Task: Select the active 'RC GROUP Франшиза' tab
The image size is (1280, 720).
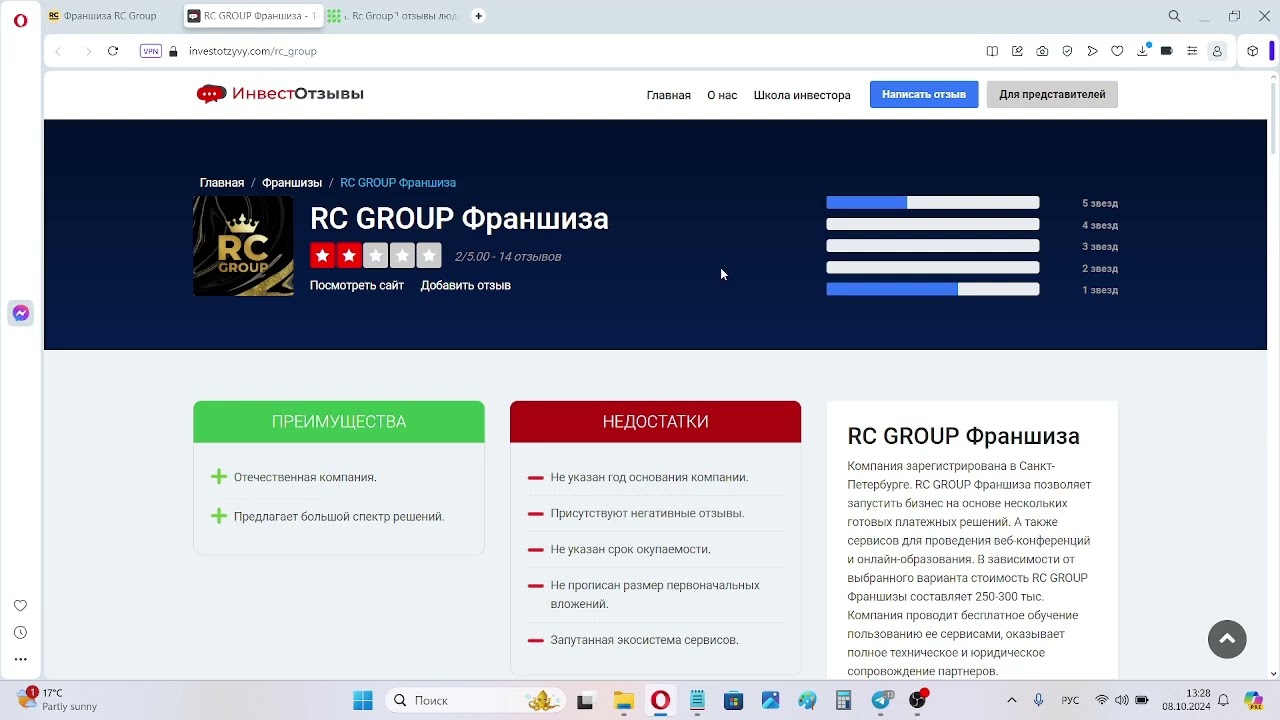Action: (252, 16)
